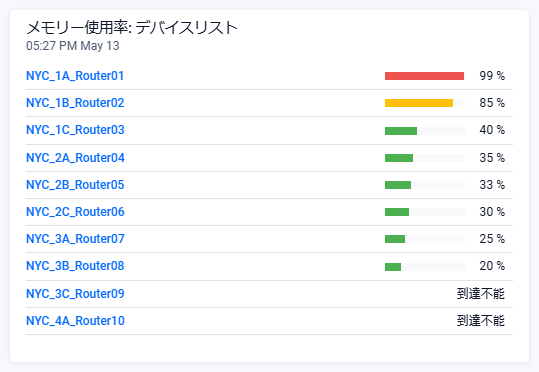Open the NYC_1C_Router03 device link
Screen dimensions: 539x372
coord(75,130)
